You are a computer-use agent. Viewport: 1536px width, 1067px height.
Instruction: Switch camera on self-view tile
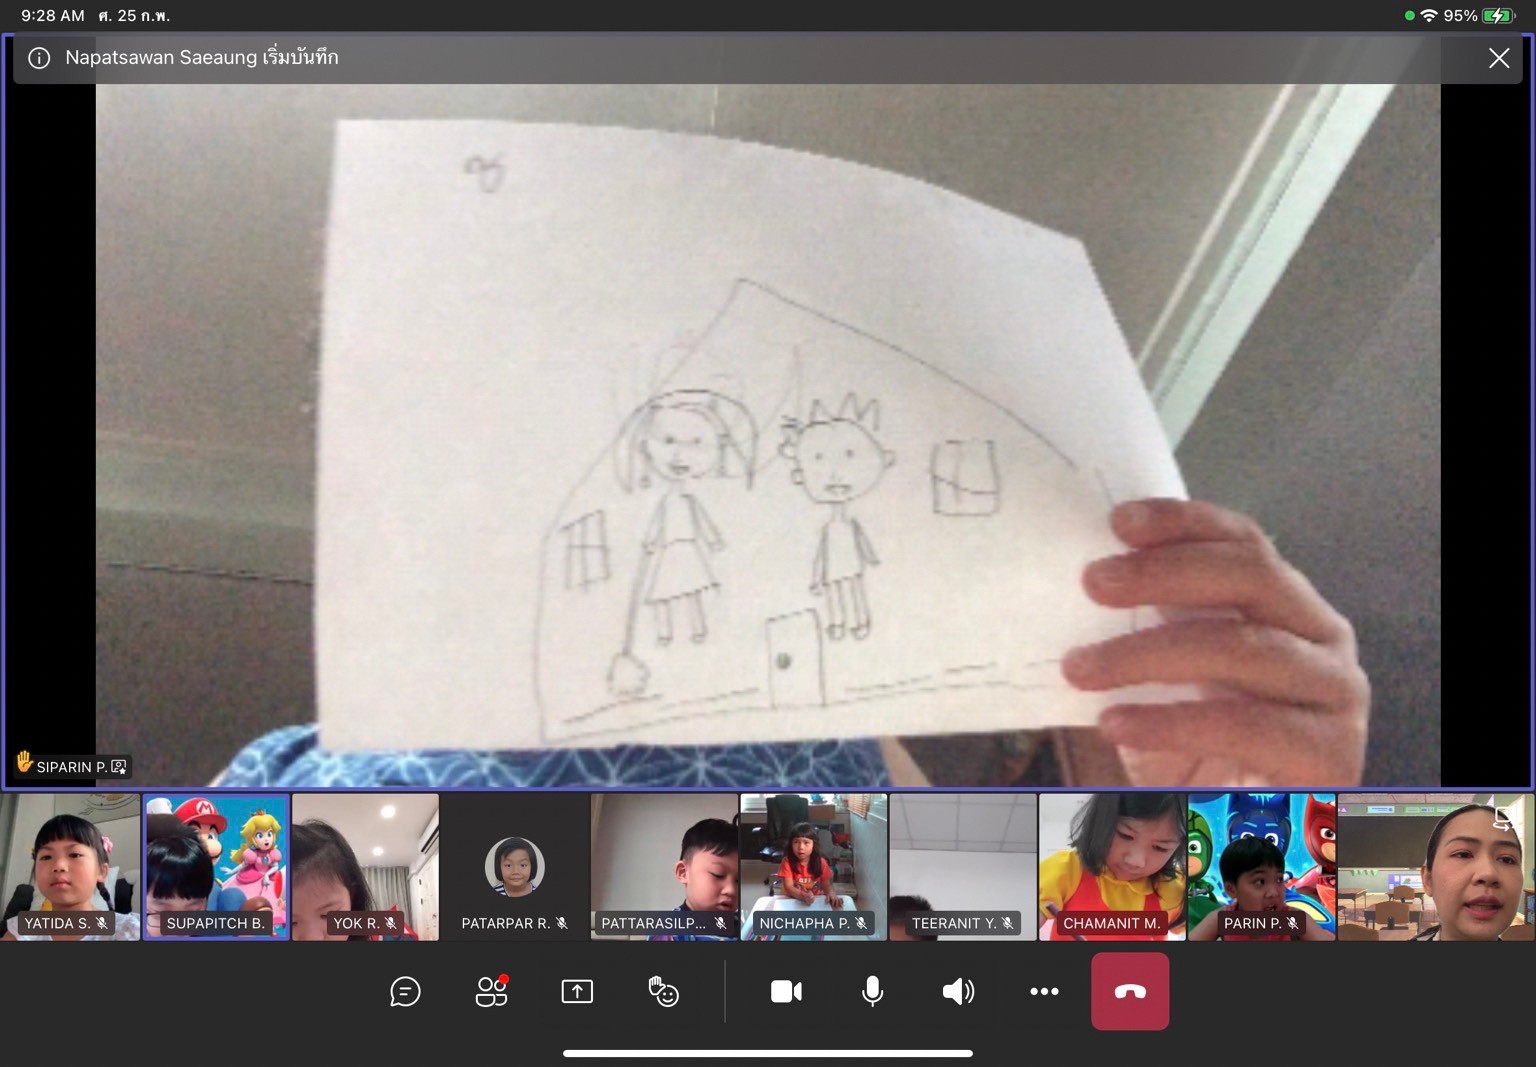pyautogui.click(x=1503, y=819)
